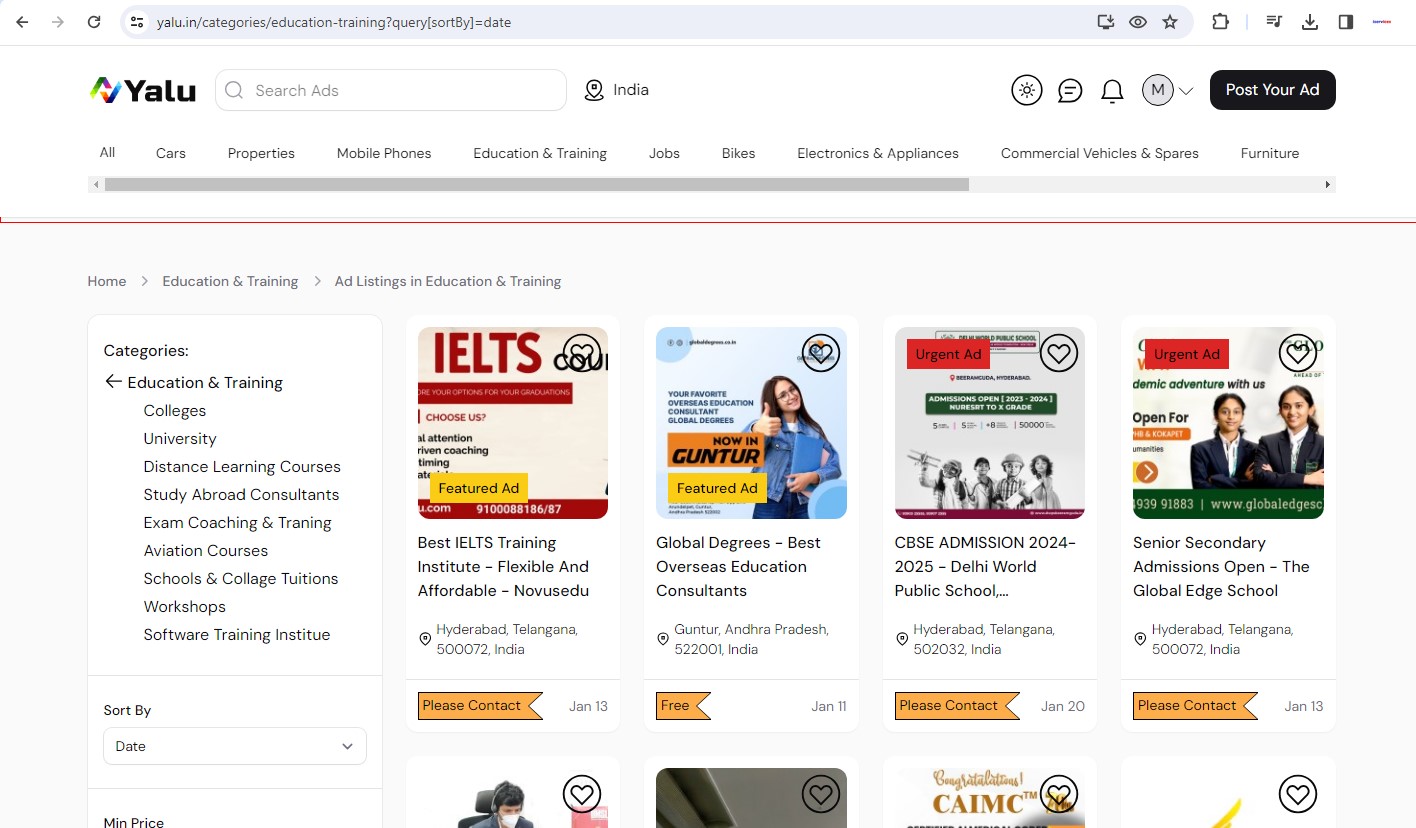Click Home breadcrumb link
The width and height of the screenshot is (1416, 828).
(x=107, y=281)
